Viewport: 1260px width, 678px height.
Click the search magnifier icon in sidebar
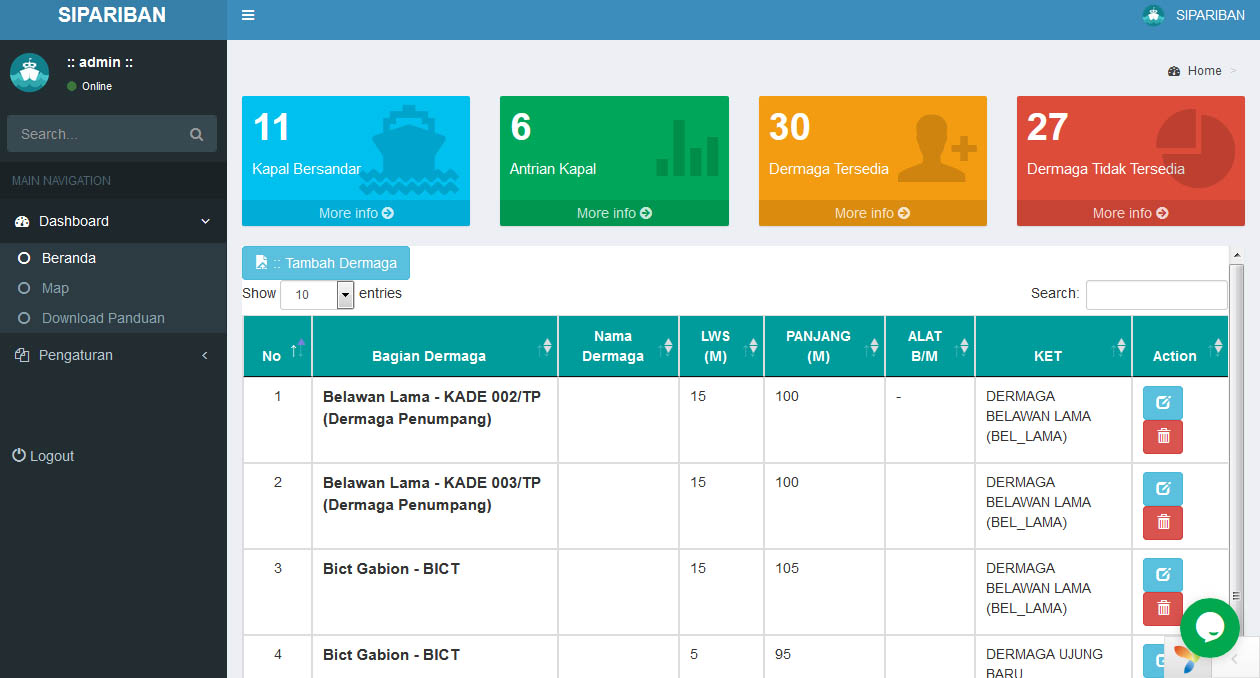[196, 134]
